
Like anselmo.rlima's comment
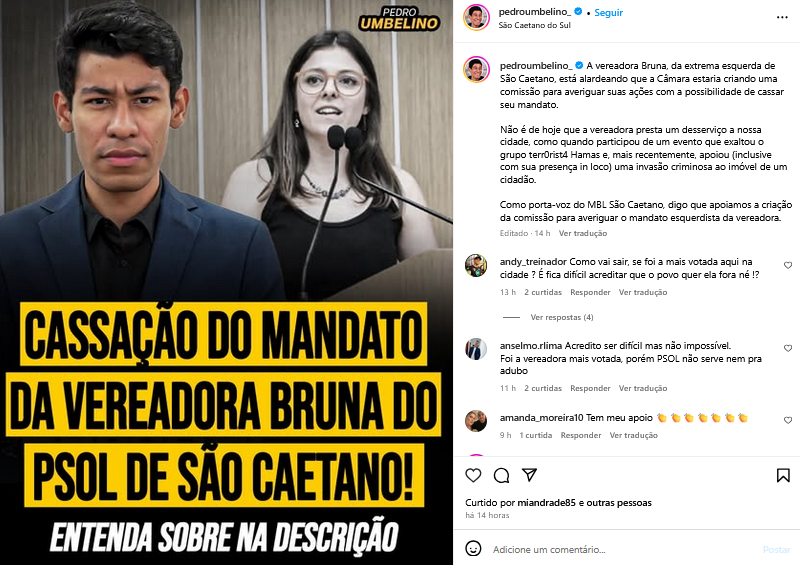pos(788,348)
